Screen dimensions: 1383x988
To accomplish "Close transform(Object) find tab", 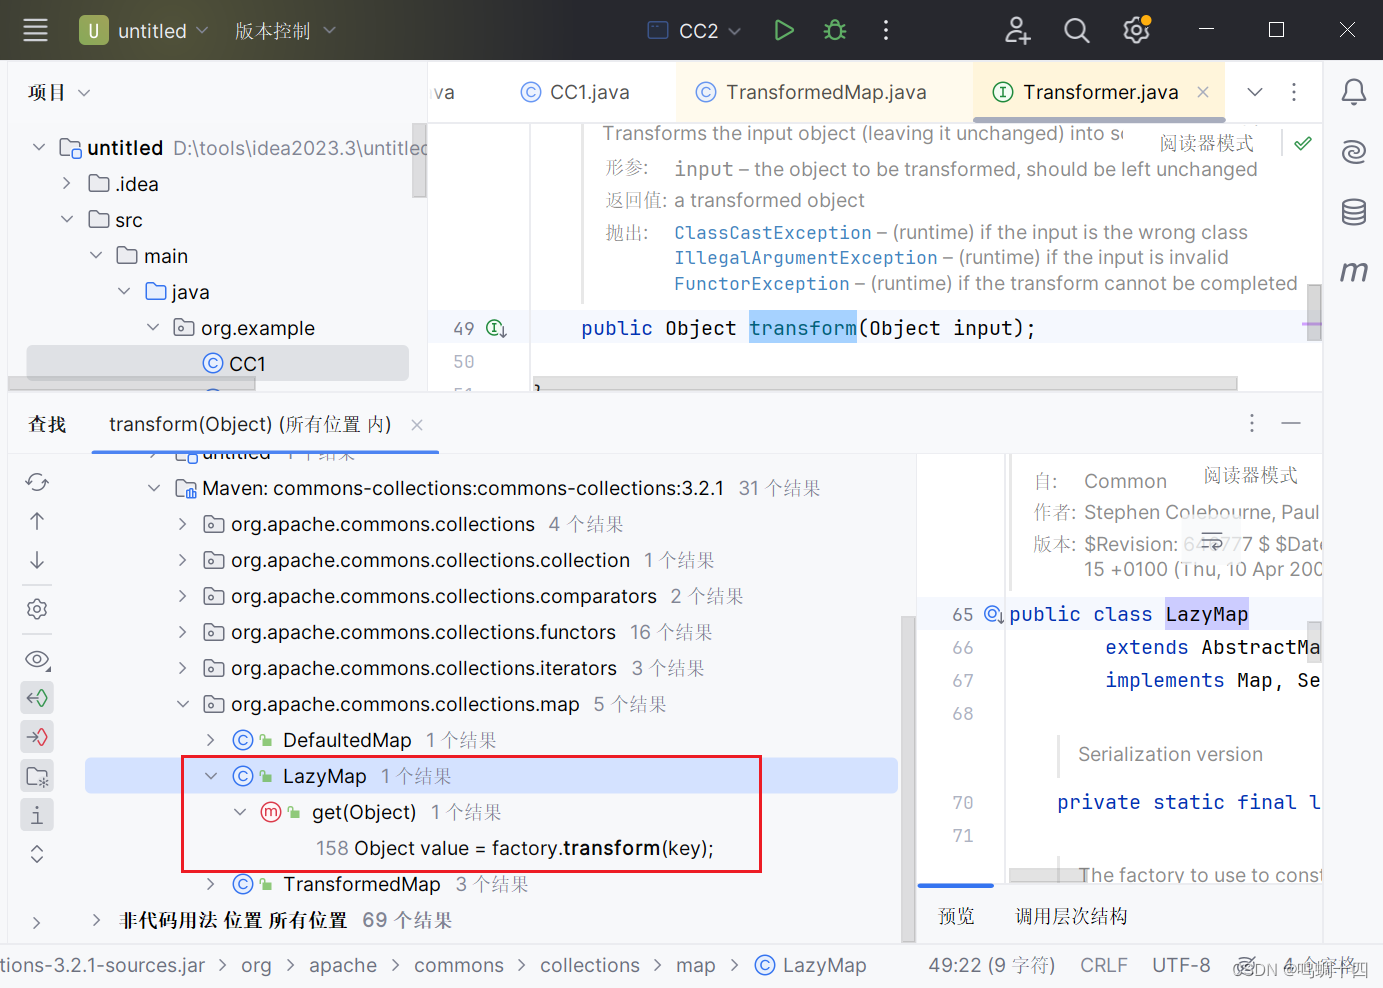I will point(417,425).
